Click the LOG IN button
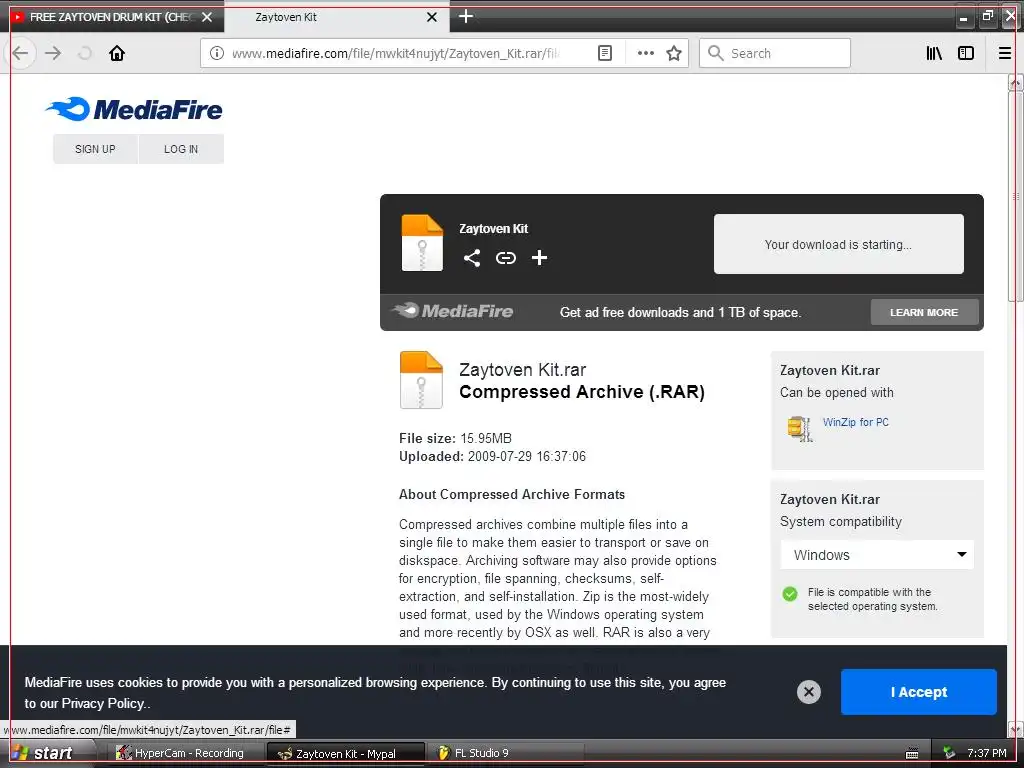This screenshot has height=768, width=1024. click(181, 149)
